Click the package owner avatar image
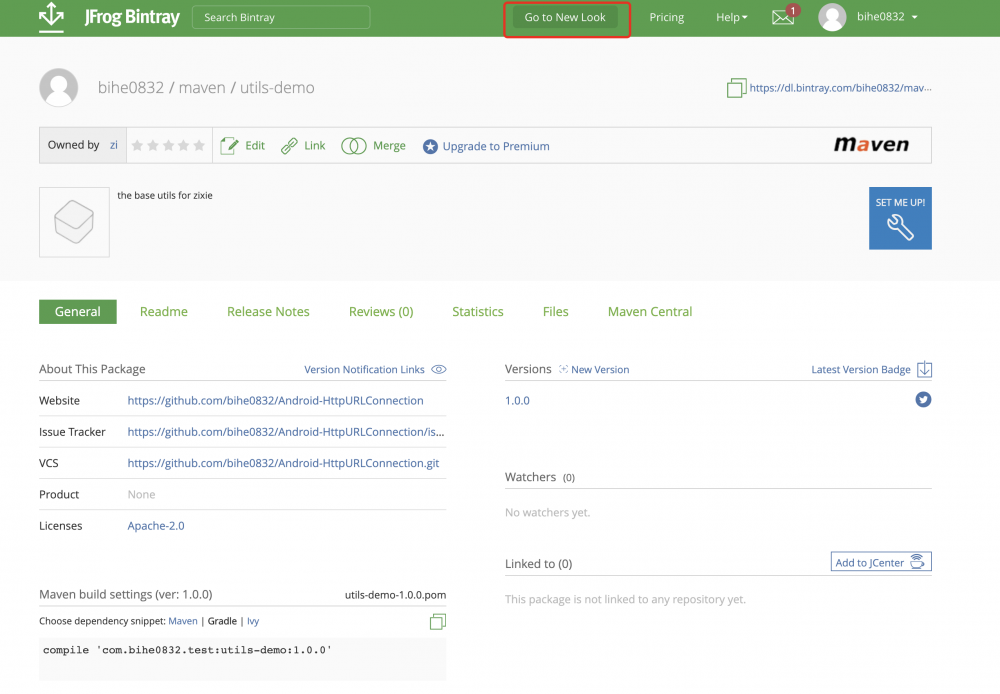This screenshot has height=694, width=1000. point(59,87)
